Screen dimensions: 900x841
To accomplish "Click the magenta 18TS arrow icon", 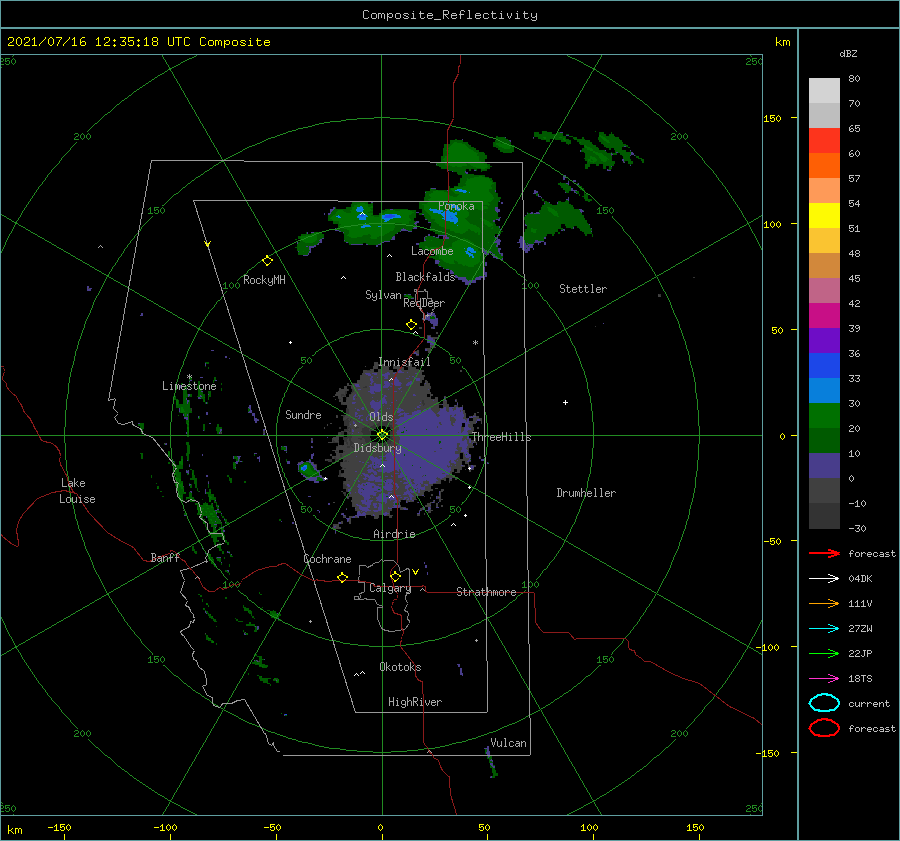I will (x=824, y=679).
